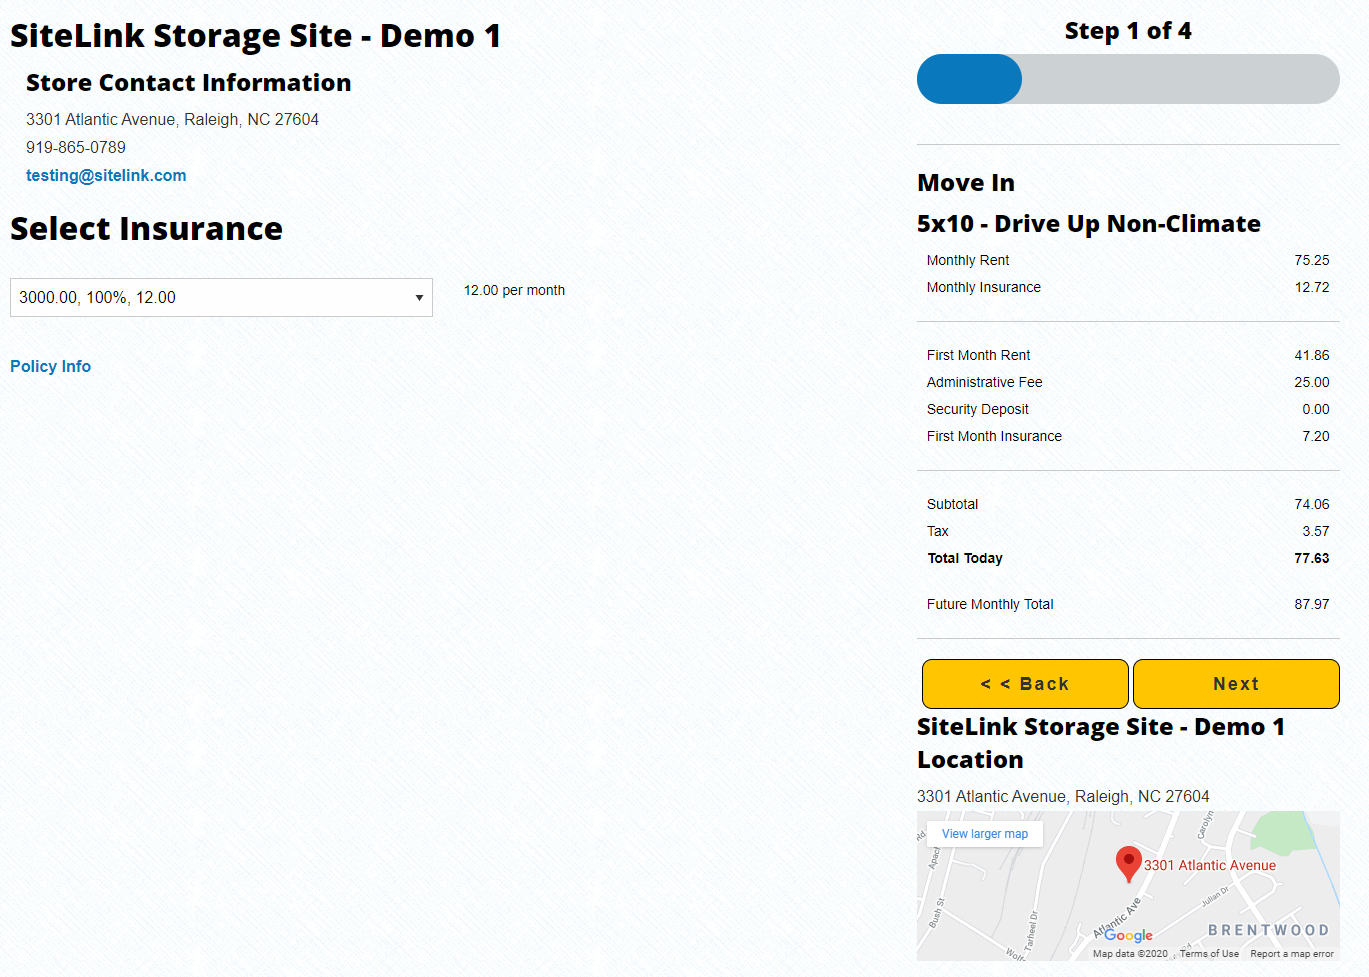Click the store phone number 919-865-0789
1369x977 pixels.
pyautogui.click(x=76, y=148)
